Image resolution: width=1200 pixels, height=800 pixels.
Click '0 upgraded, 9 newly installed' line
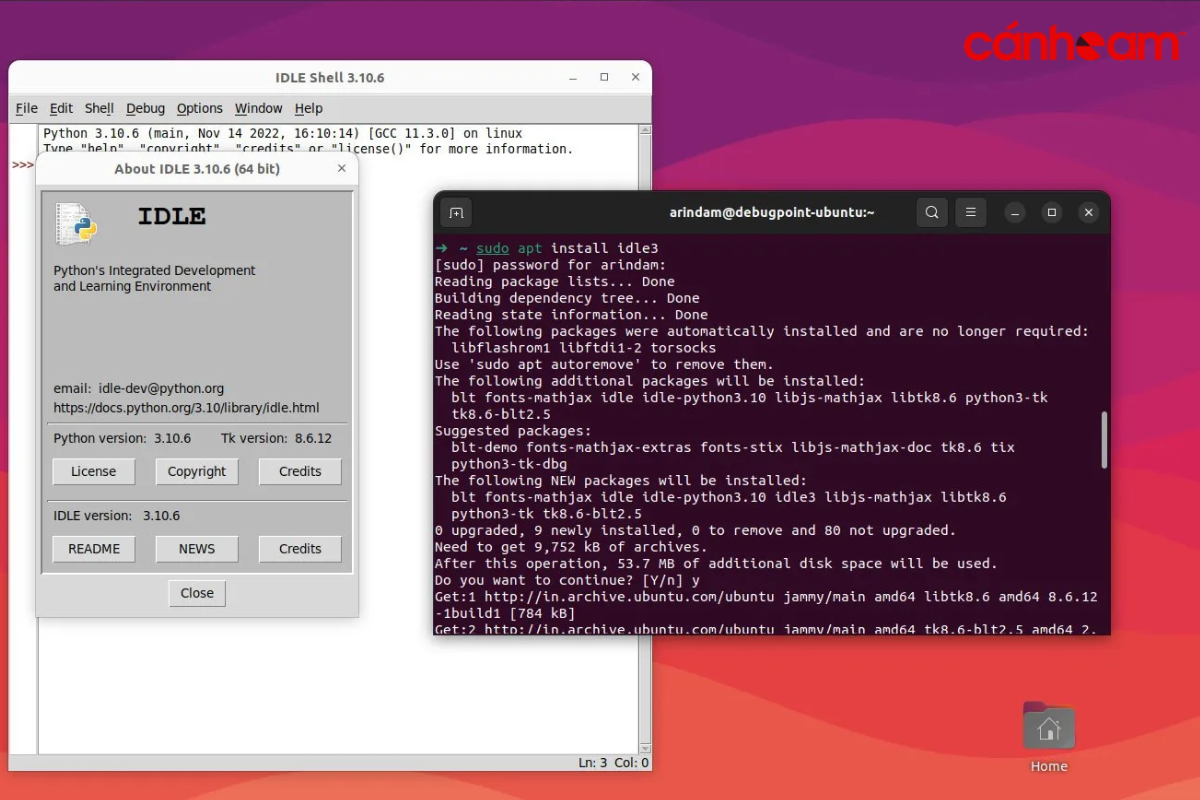coord(695,530)
